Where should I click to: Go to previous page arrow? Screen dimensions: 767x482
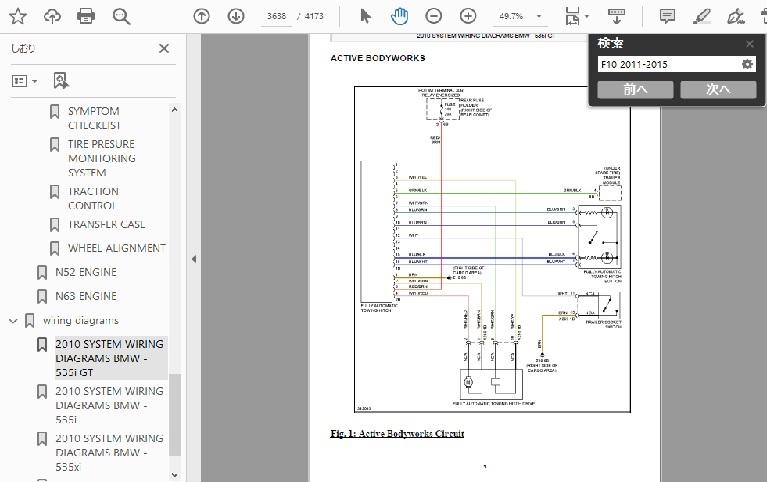[201, 16]
